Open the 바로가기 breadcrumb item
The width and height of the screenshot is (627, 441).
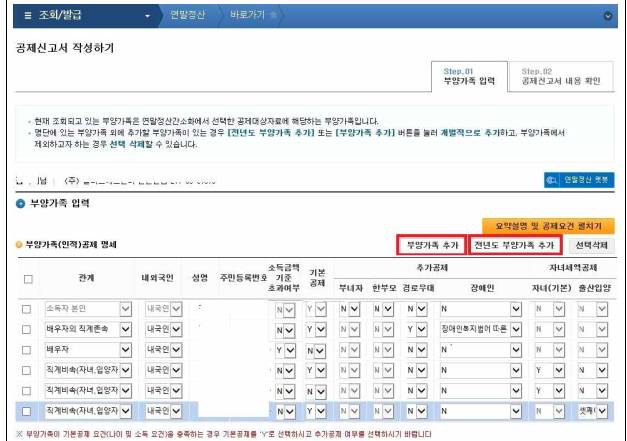[247, 15]
